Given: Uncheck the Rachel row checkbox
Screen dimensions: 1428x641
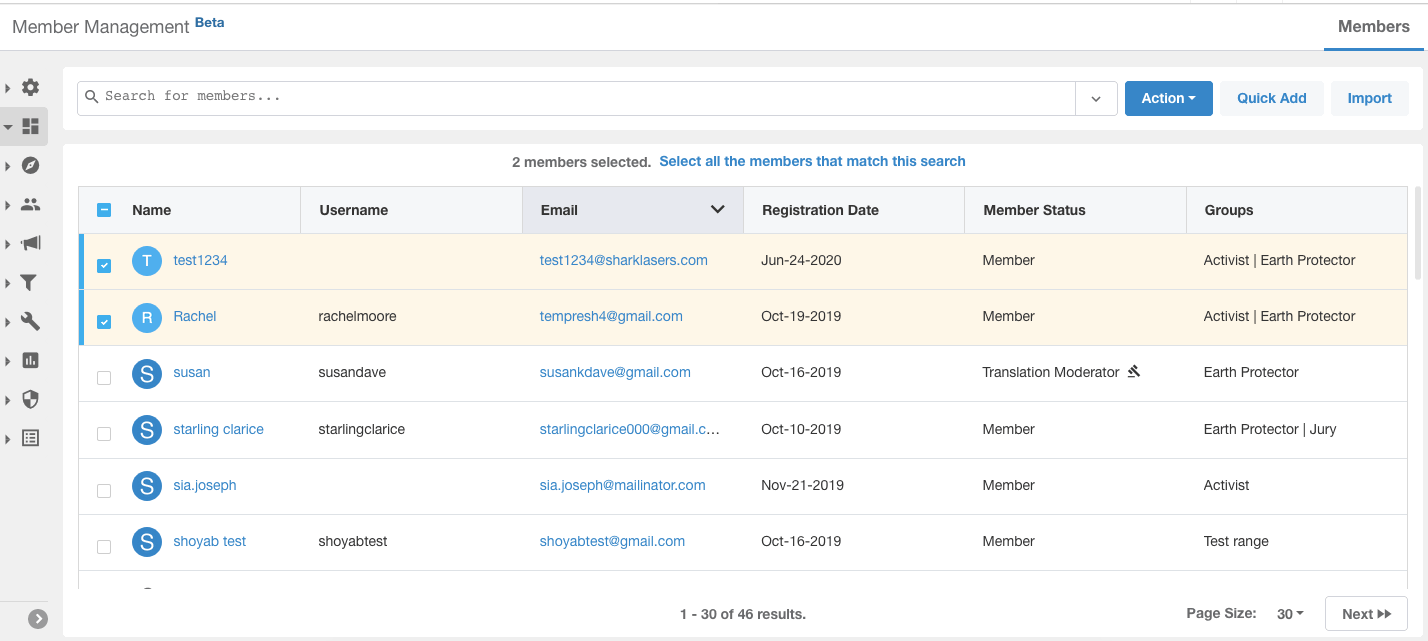Looking at the screenshot, I should click(x=104, y=322).
